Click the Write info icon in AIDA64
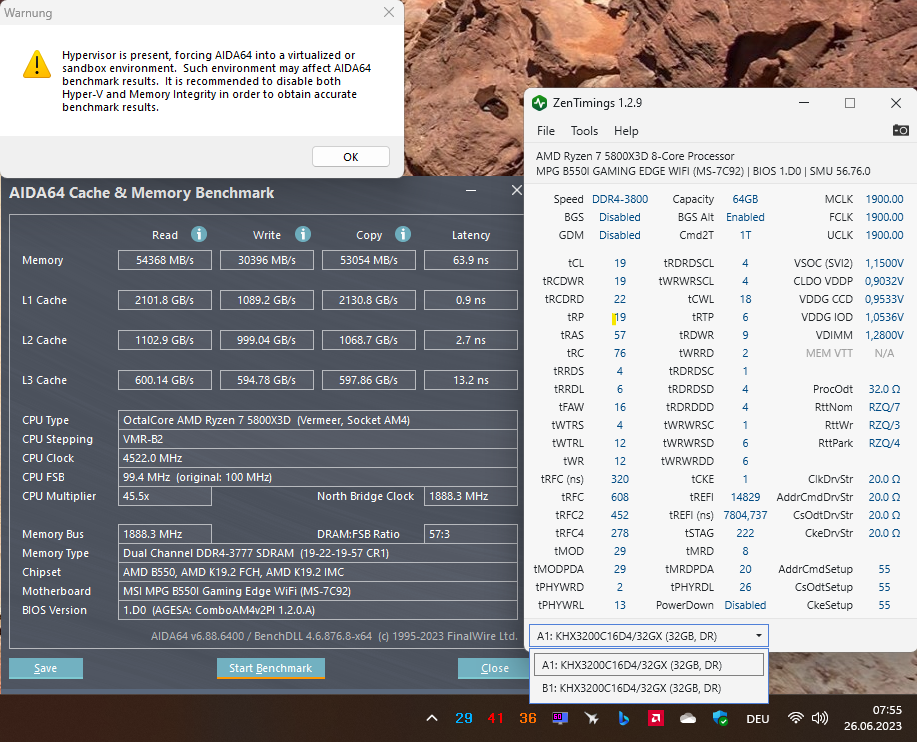 tap(302, 234)
